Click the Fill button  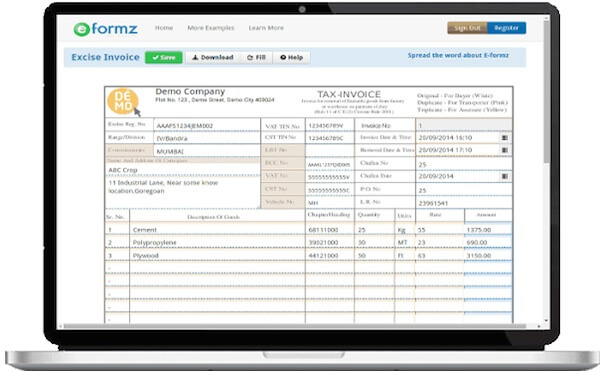pos(256,57)
